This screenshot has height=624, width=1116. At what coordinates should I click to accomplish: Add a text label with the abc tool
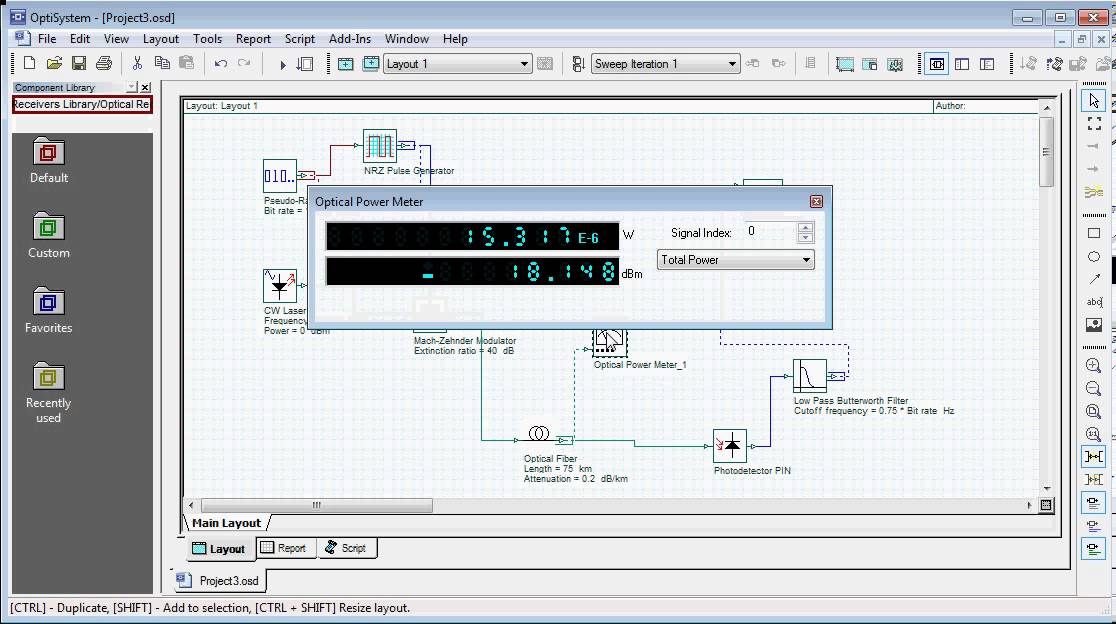(x=1094, y=302)
